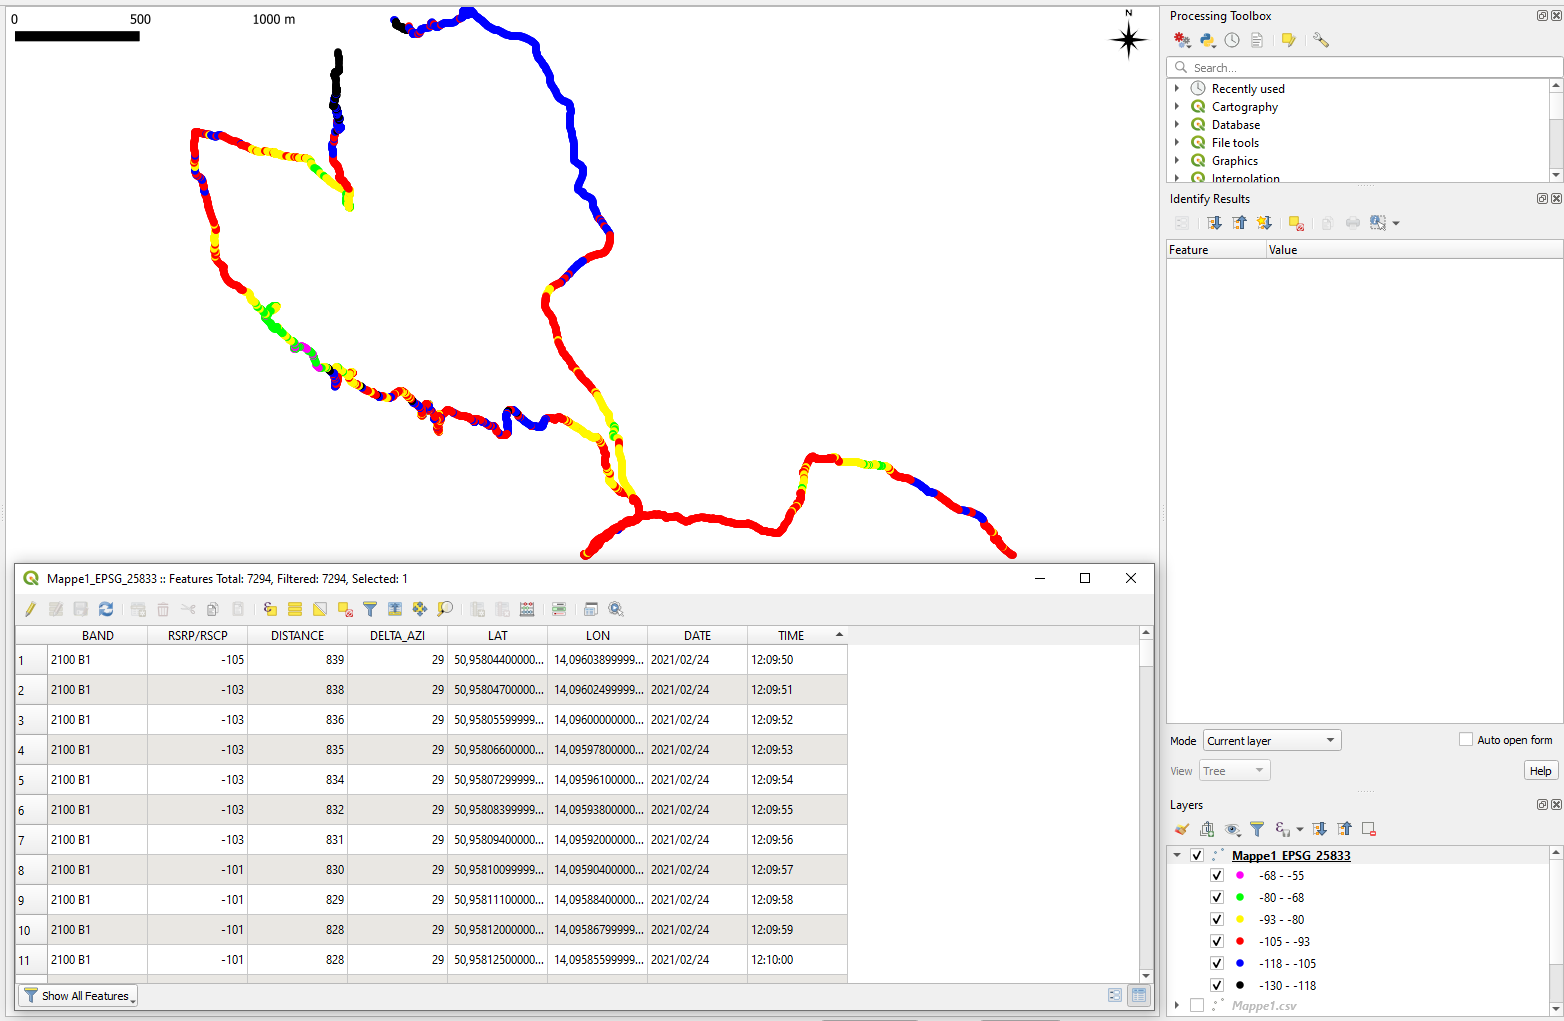Sort by TIME column header

click(798, 635)
